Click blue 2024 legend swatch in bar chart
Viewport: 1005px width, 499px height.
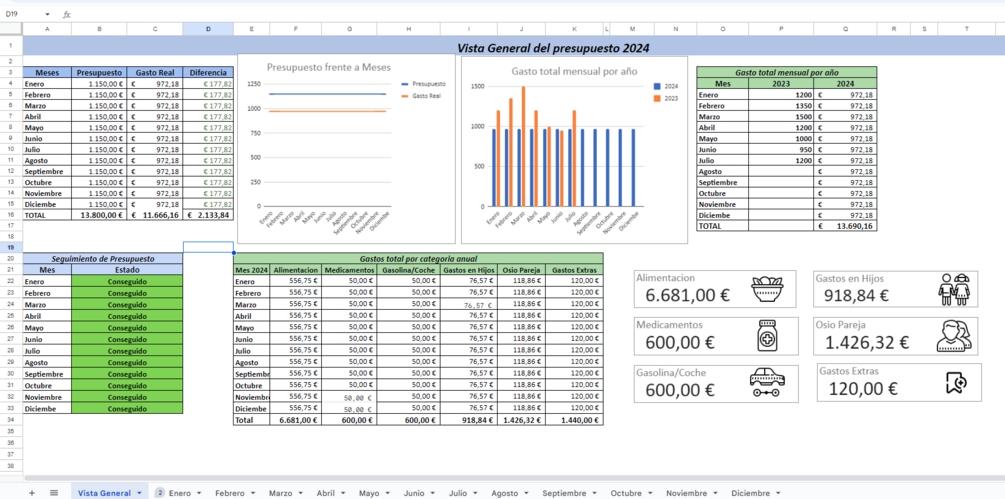pyautogui.click(x=656, y=86)
